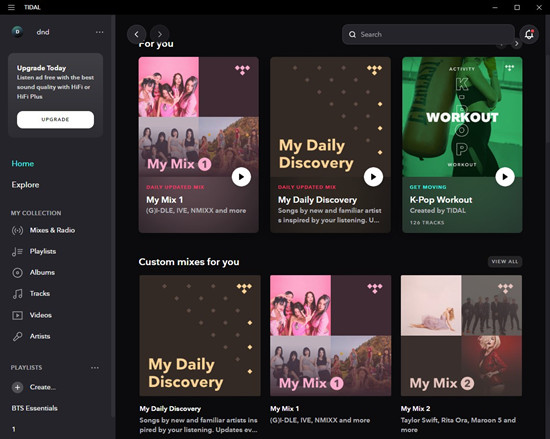
Task: Open Mixes & Radio collection
Action: (52, 230)
